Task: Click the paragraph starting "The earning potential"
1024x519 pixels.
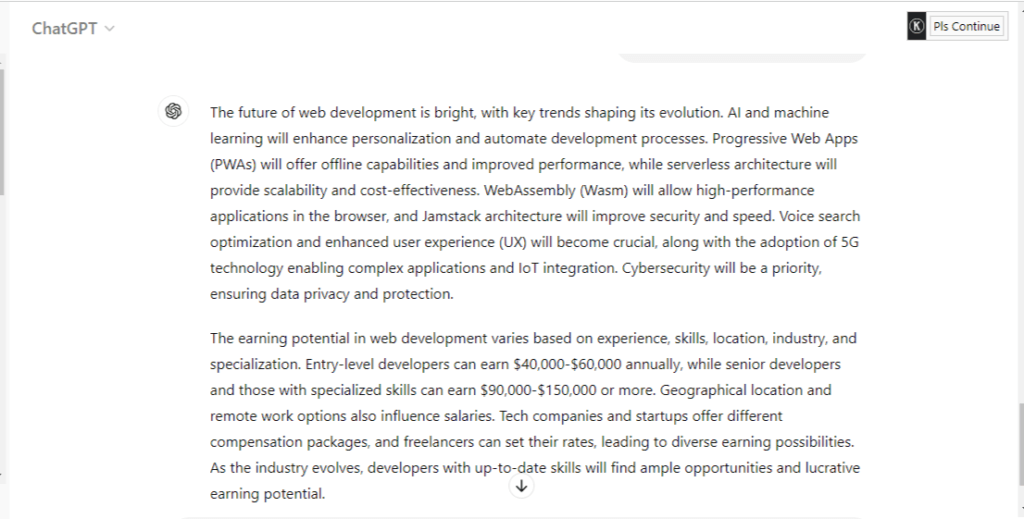Action: (x=535, y=416)
